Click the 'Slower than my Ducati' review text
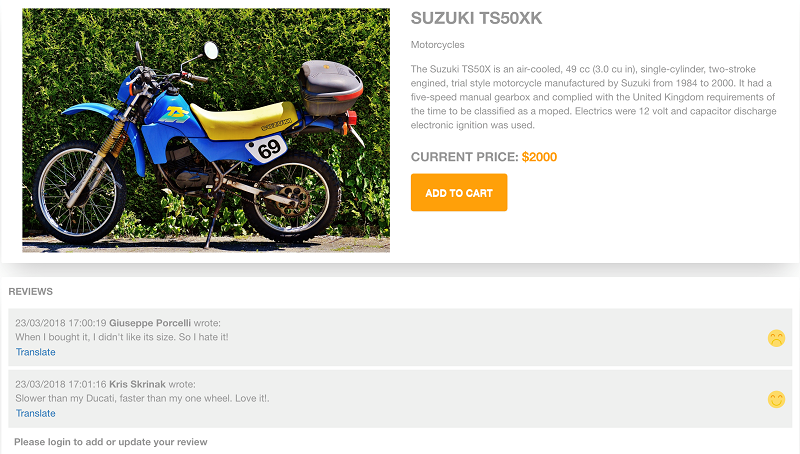This screenshot has height=454, width=800. coord(142,398)
